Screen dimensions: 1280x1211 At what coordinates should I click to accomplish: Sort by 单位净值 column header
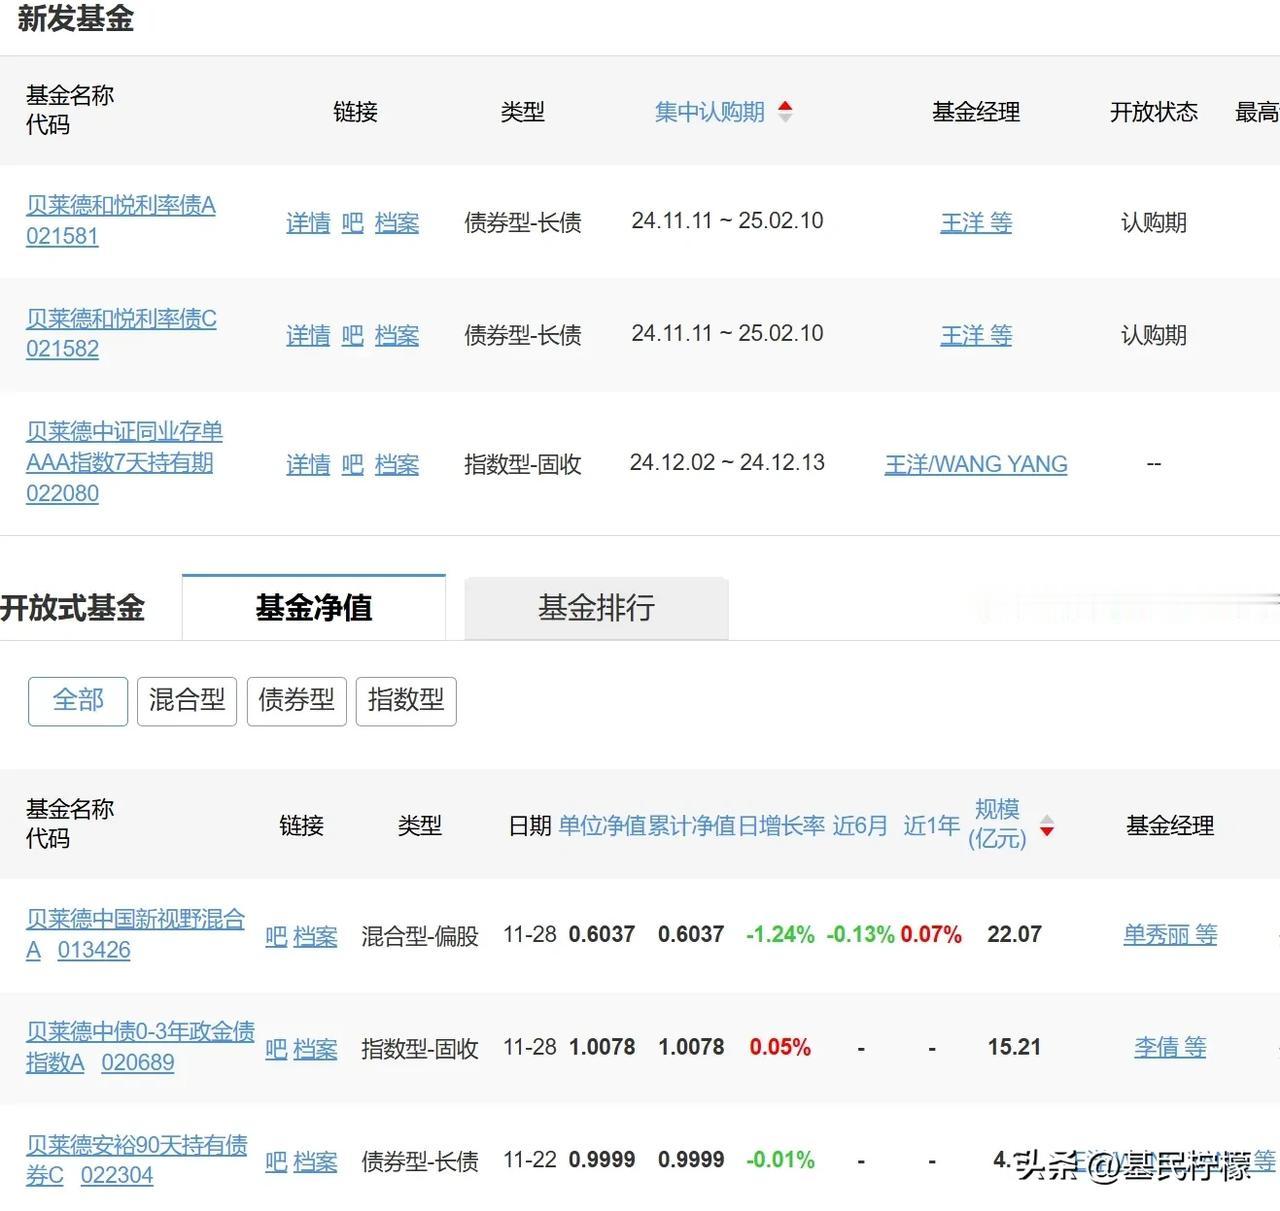pos(603,826)
